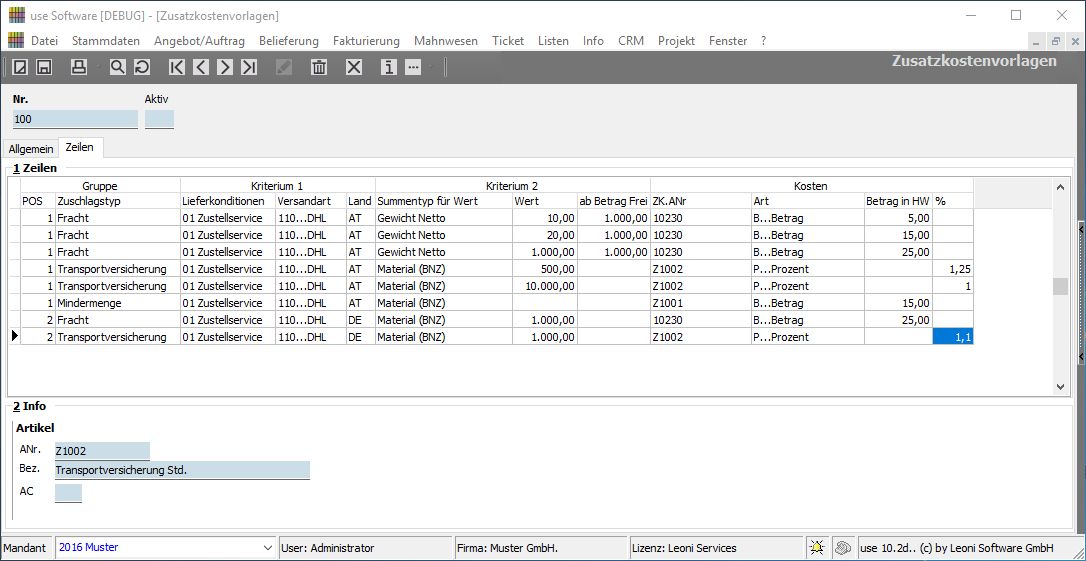Image resolution: width=1086 pixels, height=561 pixels.
Task: Save the record using the floppy disk icon
Action: (x=44, y=67)
